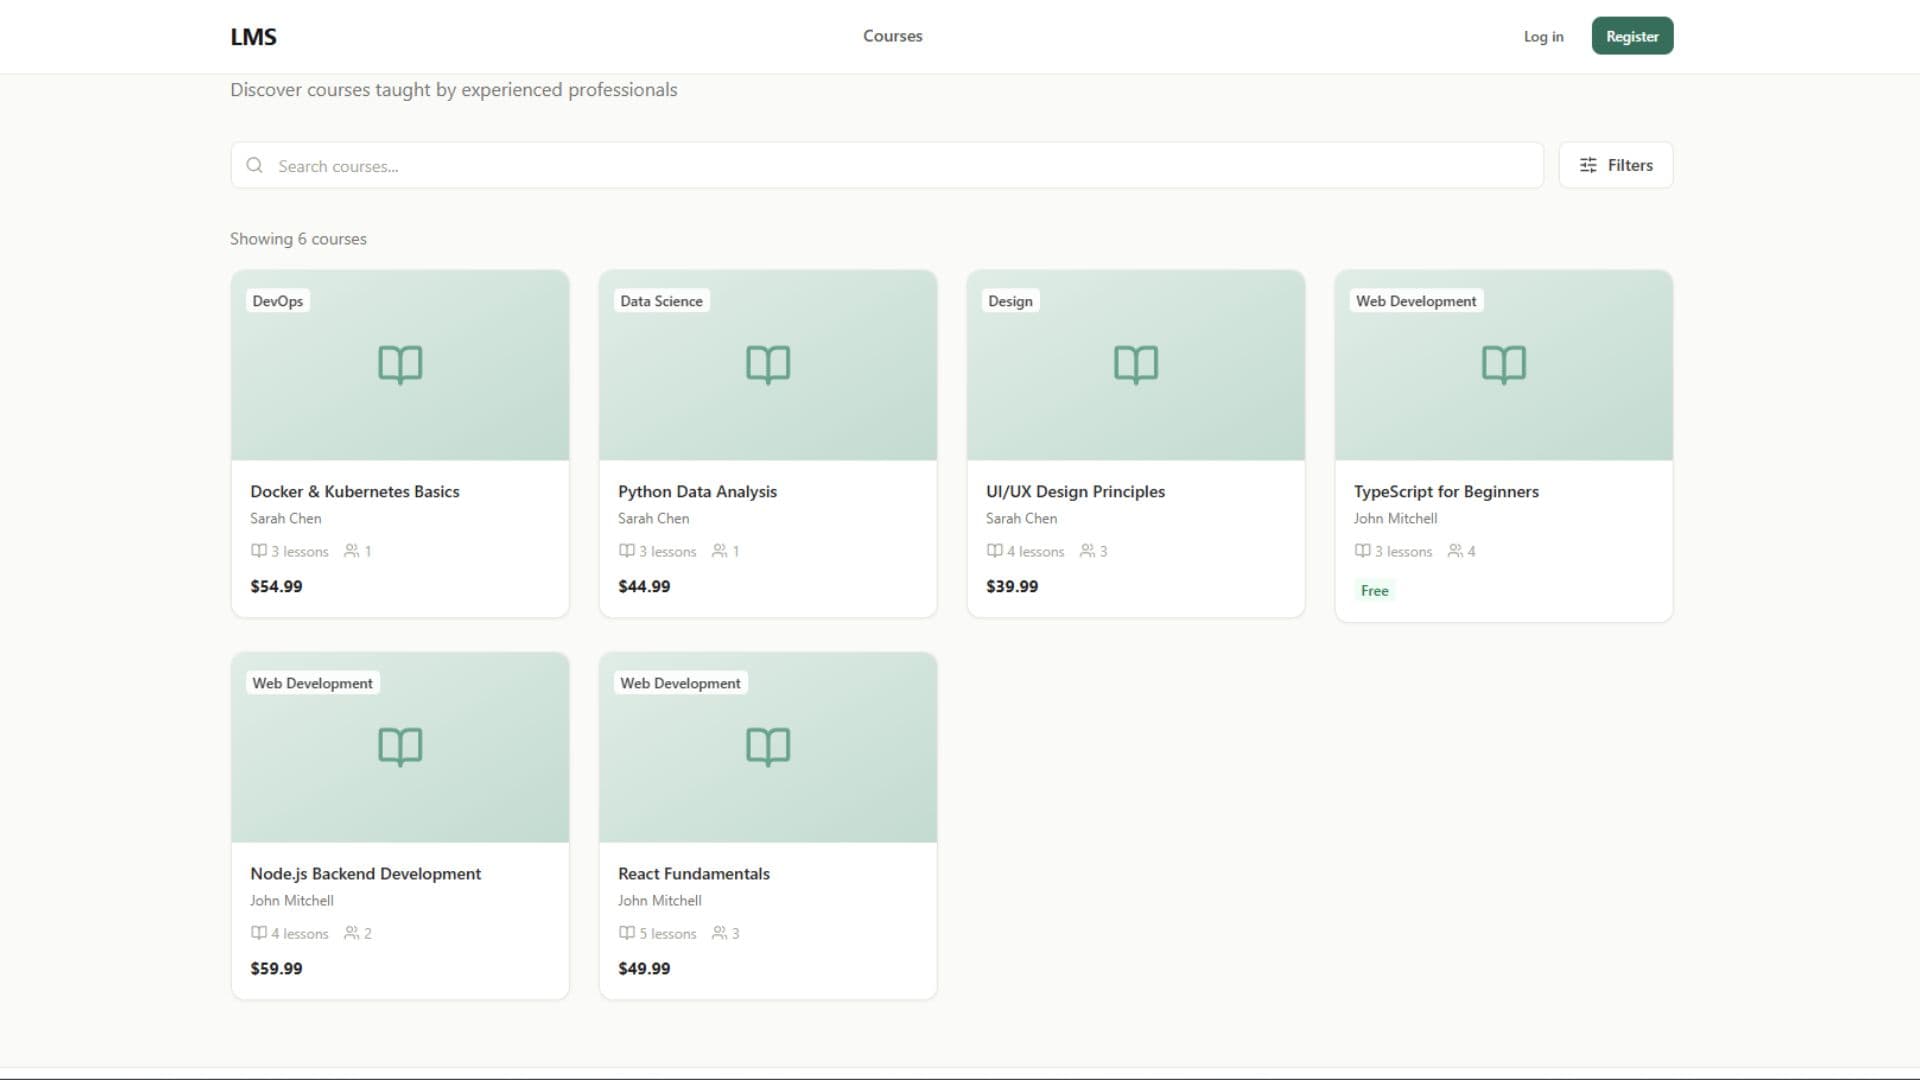Image resolution: width=1920 pixels, height=1080 pixels.
Task: Open the Filters panel
Action: (1615, 165)
